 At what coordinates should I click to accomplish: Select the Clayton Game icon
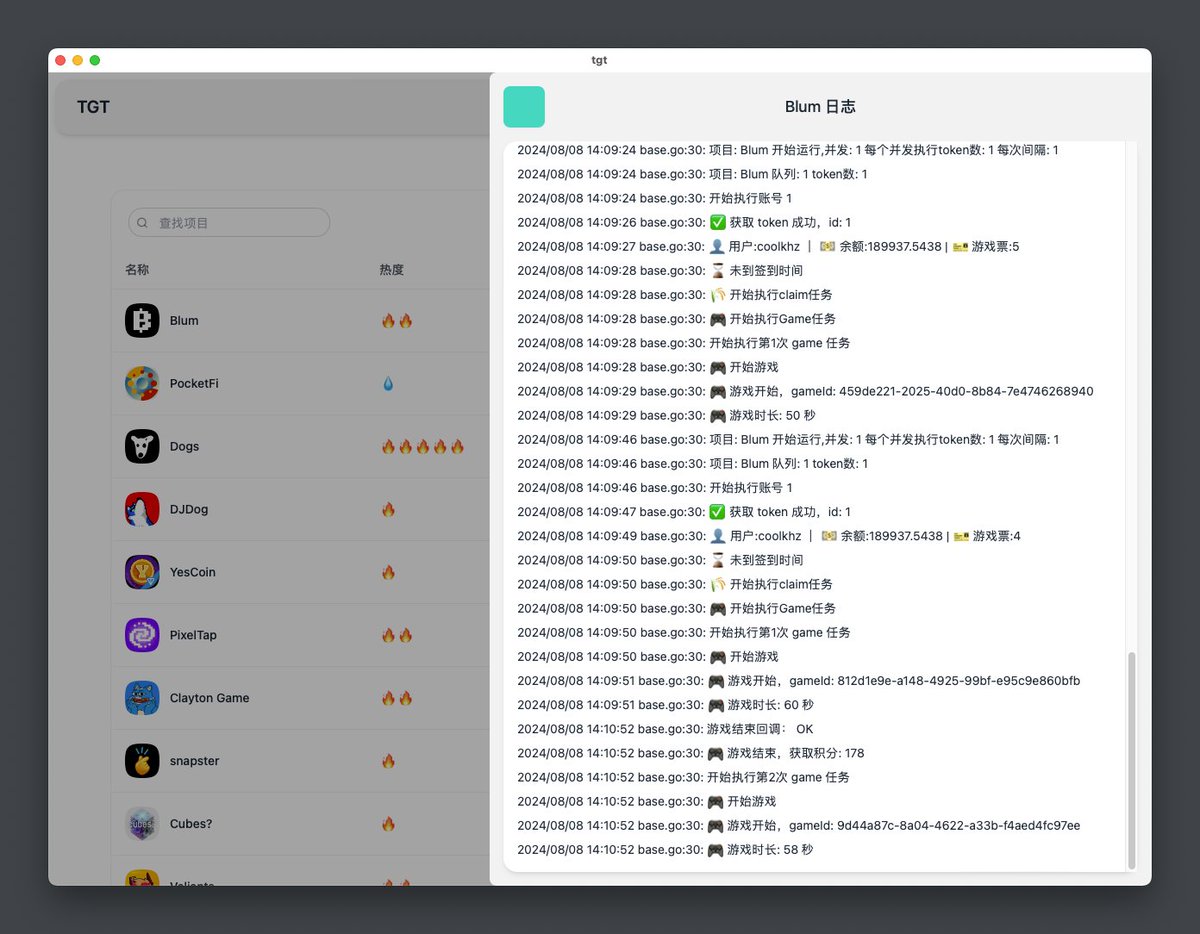pyautogui.click(x=141, y=698)
